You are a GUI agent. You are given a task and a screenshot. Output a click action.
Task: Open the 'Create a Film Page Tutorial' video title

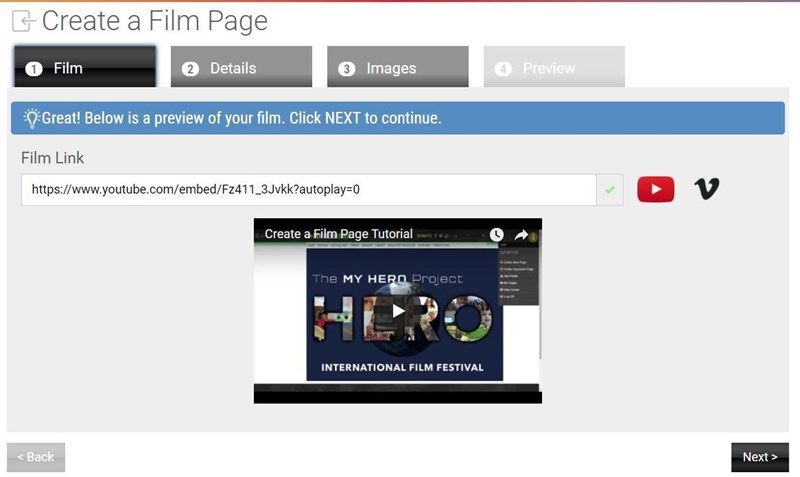338,234
